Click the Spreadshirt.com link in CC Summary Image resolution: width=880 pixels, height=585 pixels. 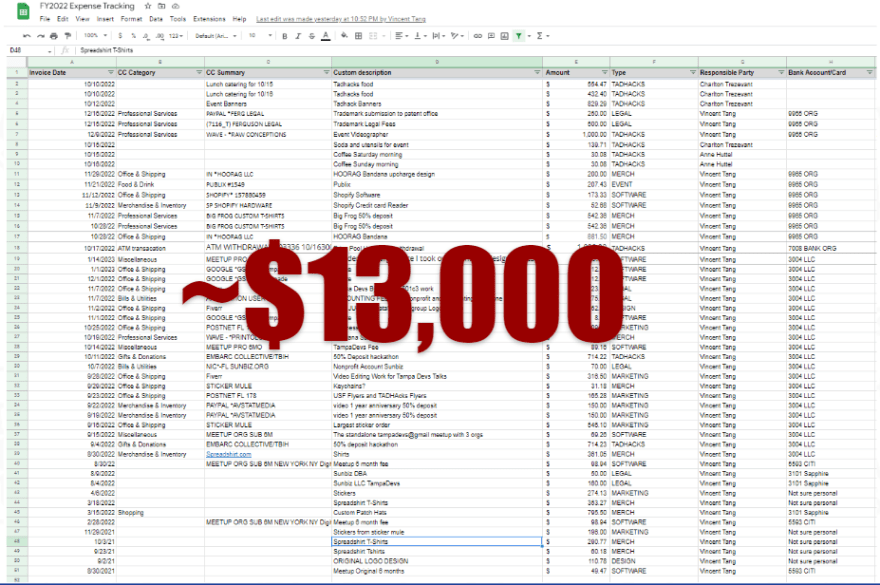(229, 454)
